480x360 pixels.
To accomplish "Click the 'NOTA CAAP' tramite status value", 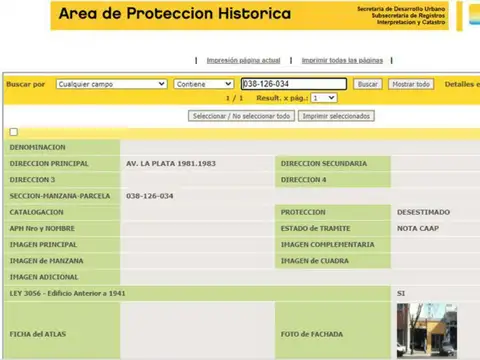I will 418,228.
